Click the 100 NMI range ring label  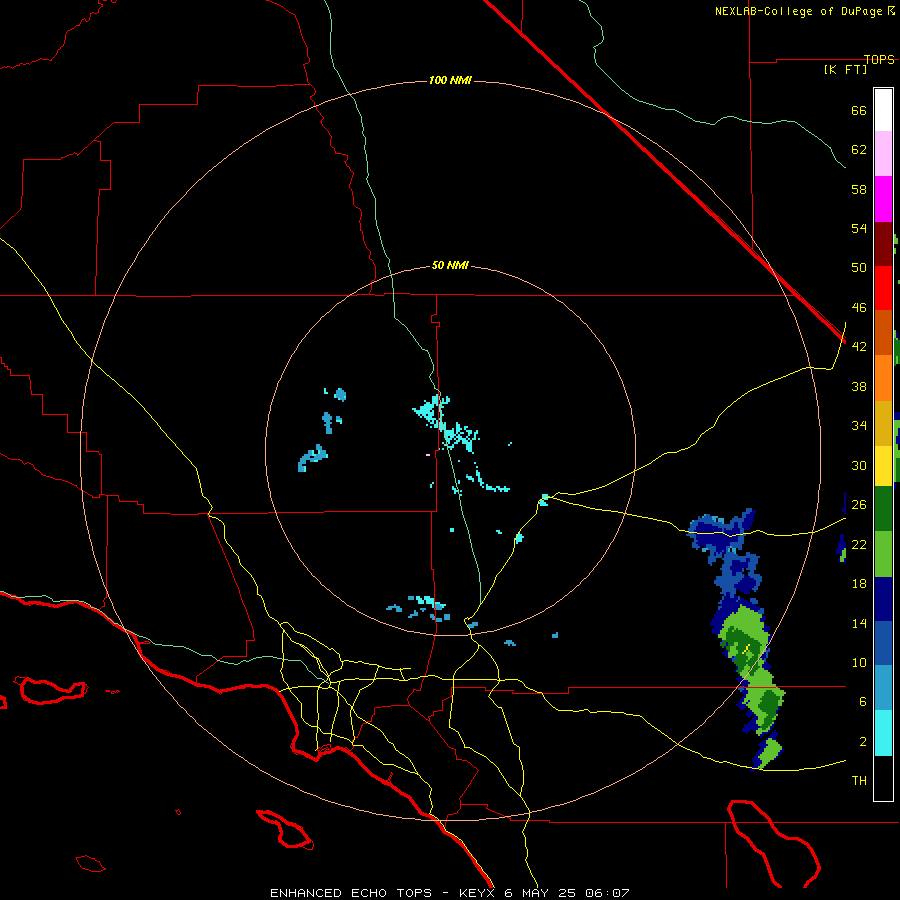point(450,80)
